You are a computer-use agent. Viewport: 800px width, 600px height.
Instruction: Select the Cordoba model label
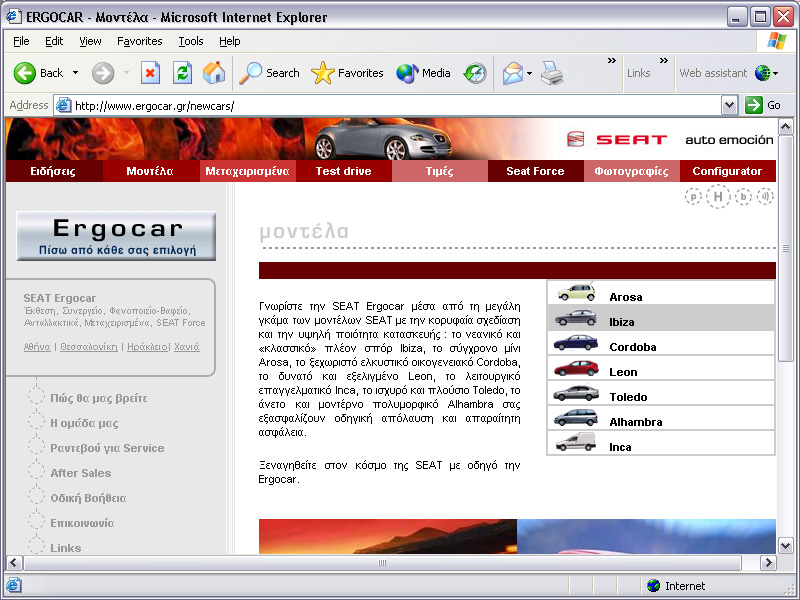633,347
